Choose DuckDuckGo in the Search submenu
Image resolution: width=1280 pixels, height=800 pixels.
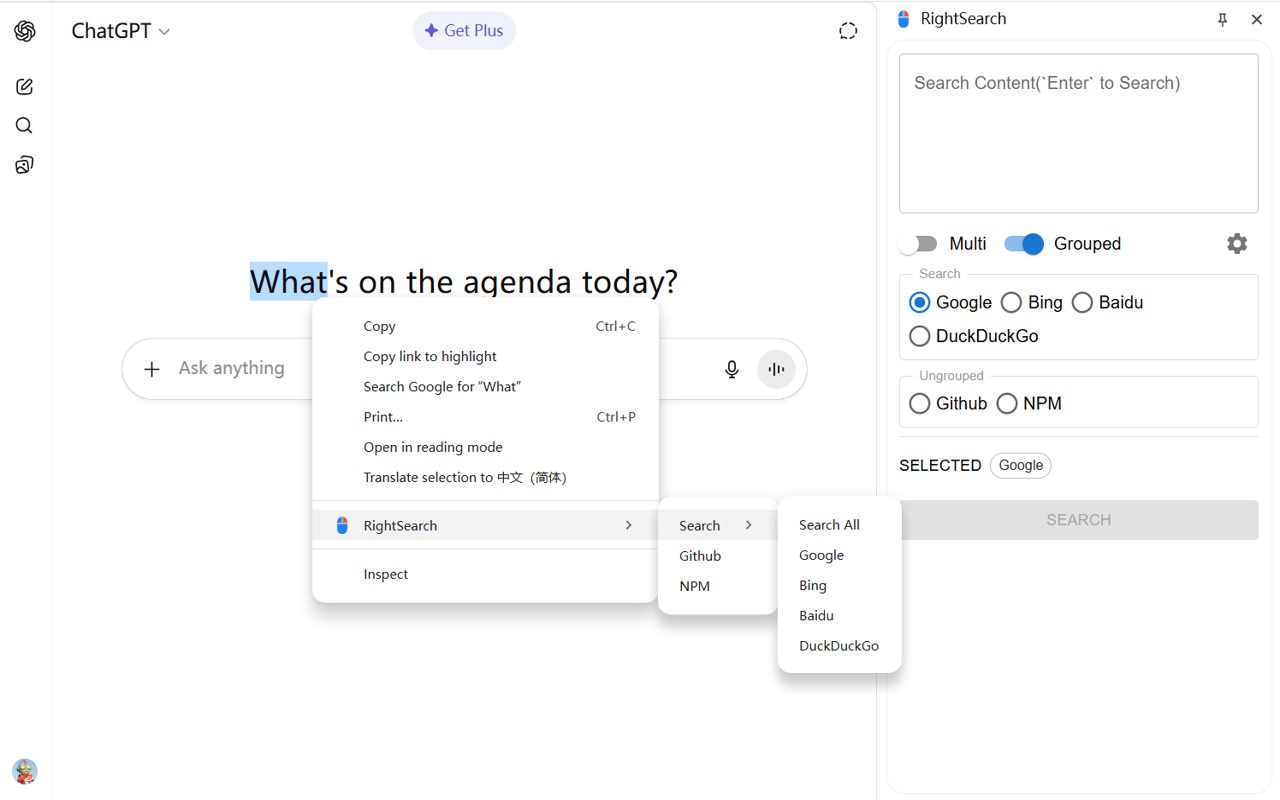point(839,646)
